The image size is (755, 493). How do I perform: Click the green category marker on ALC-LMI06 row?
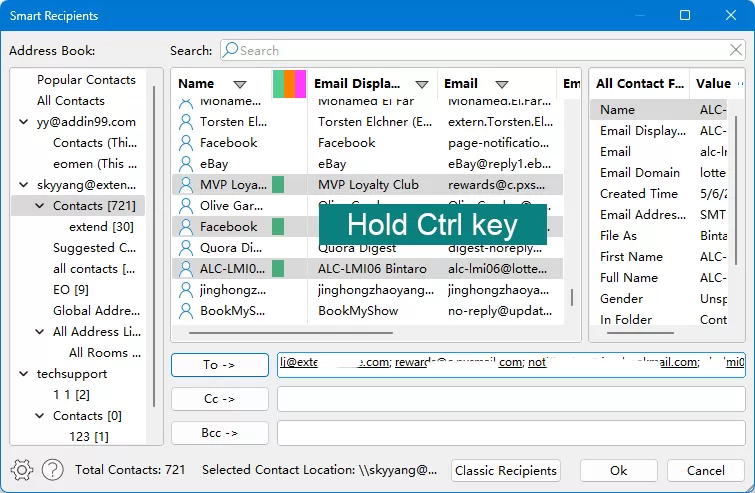tap(278, 269)
